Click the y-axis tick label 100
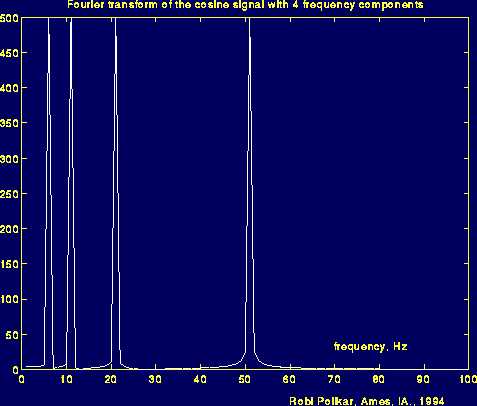 (9, 299)
